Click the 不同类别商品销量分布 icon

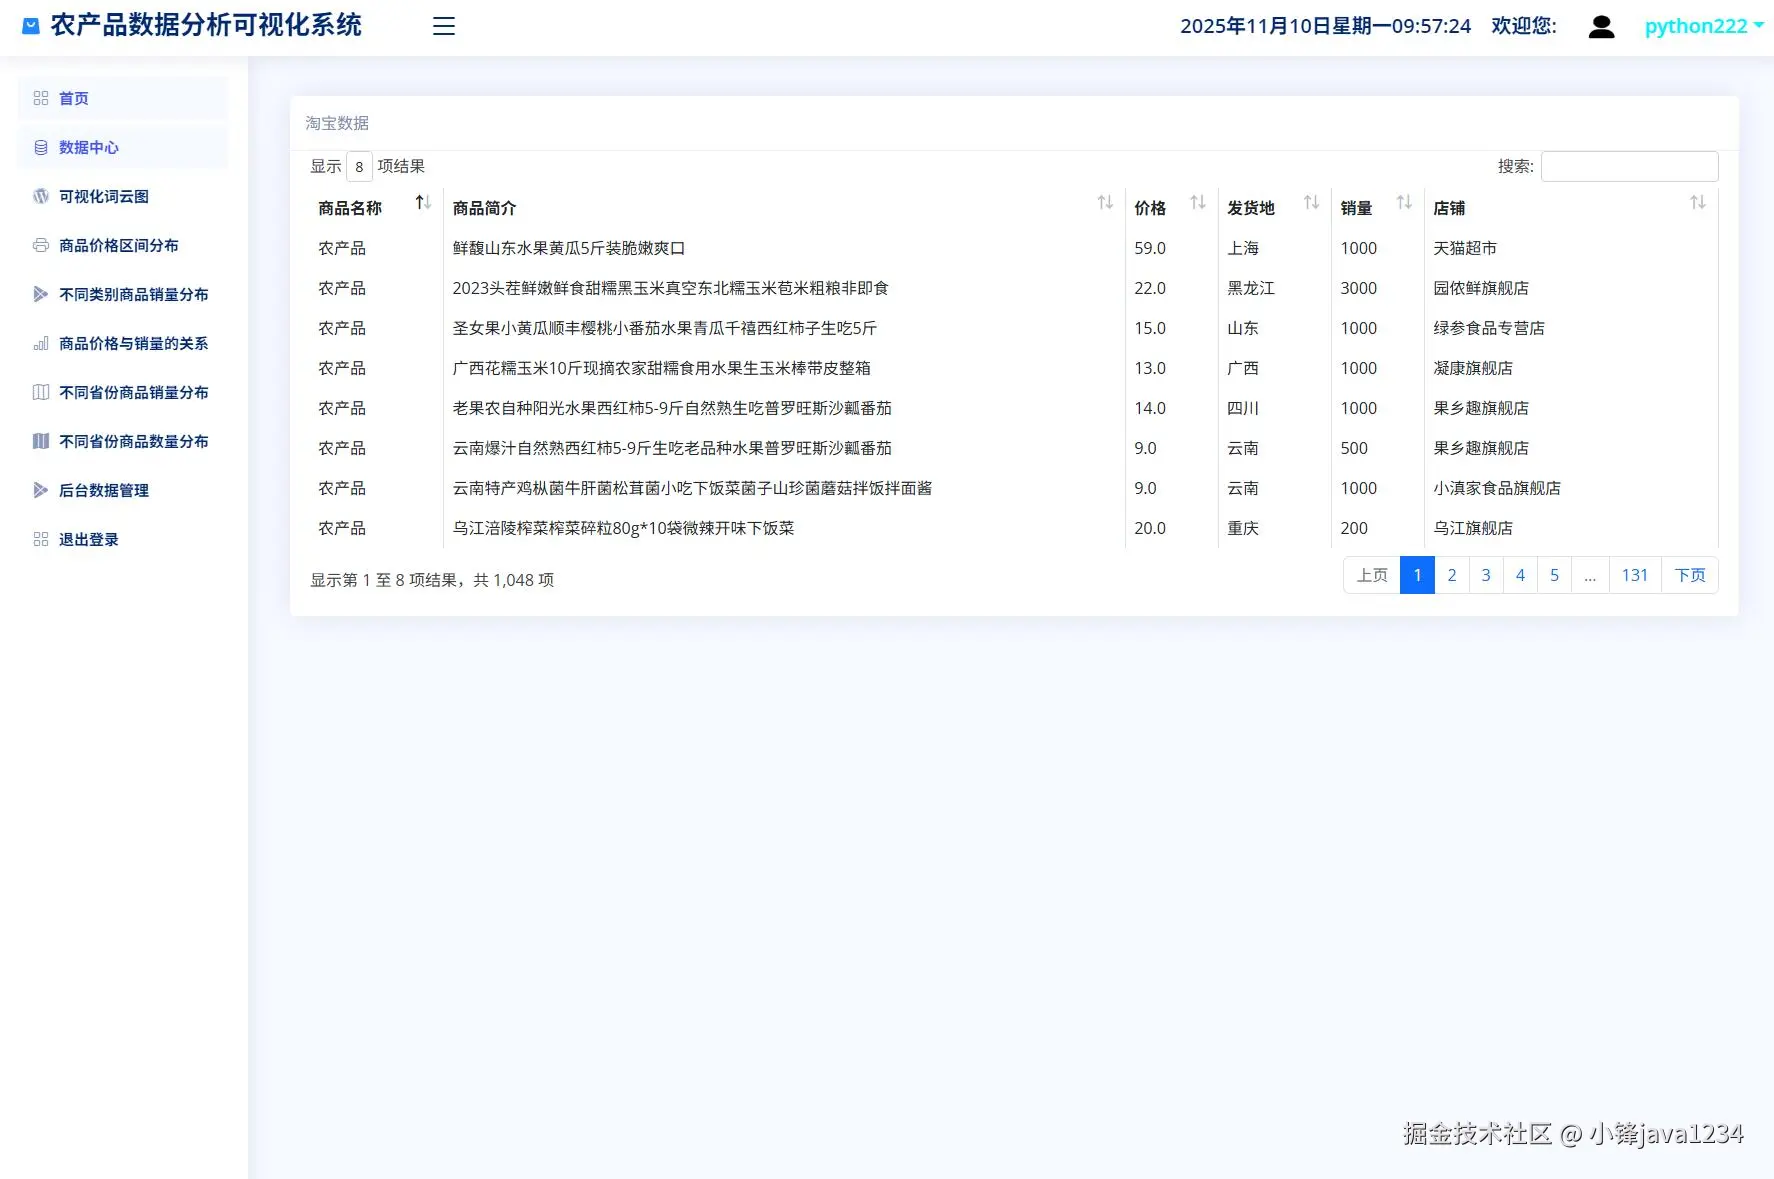(41, 294)
